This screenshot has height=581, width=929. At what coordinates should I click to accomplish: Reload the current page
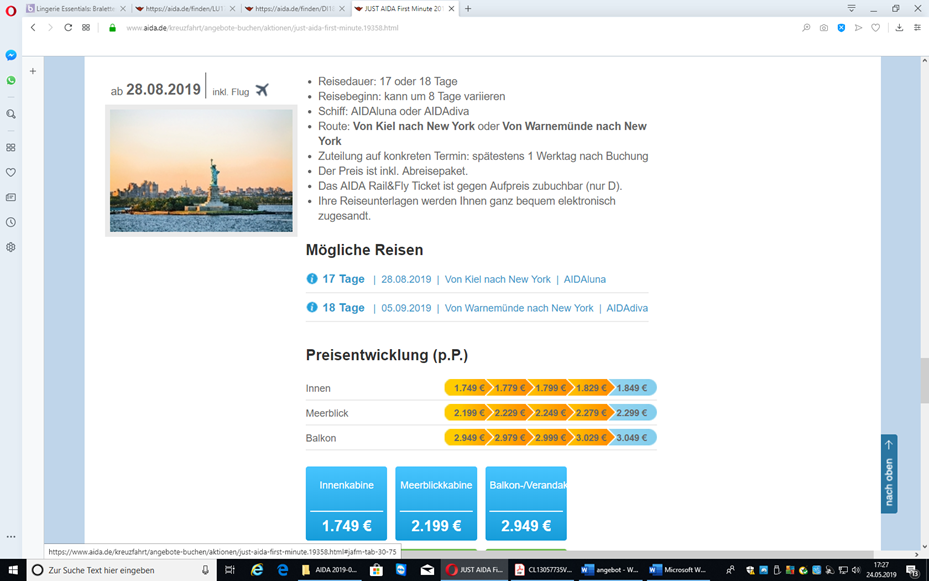click(x=68, y=28)
